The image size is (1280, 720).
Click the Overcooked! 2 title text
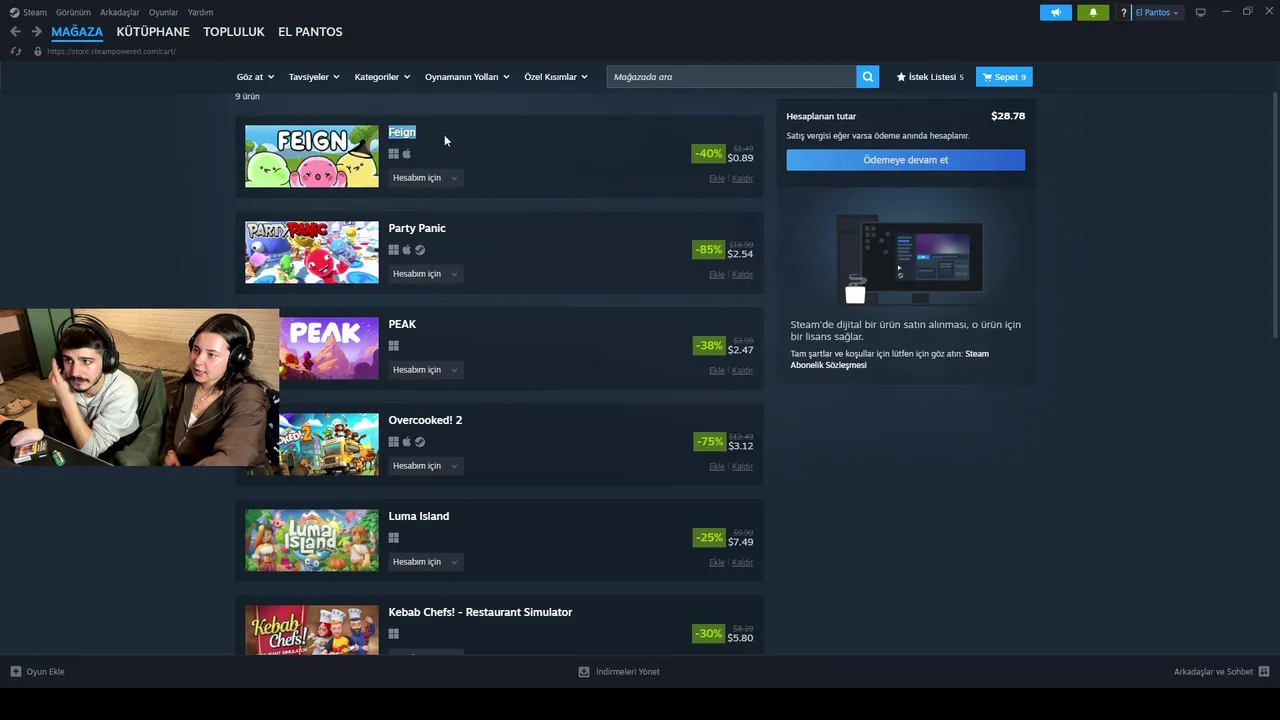(x=425, y=420)
